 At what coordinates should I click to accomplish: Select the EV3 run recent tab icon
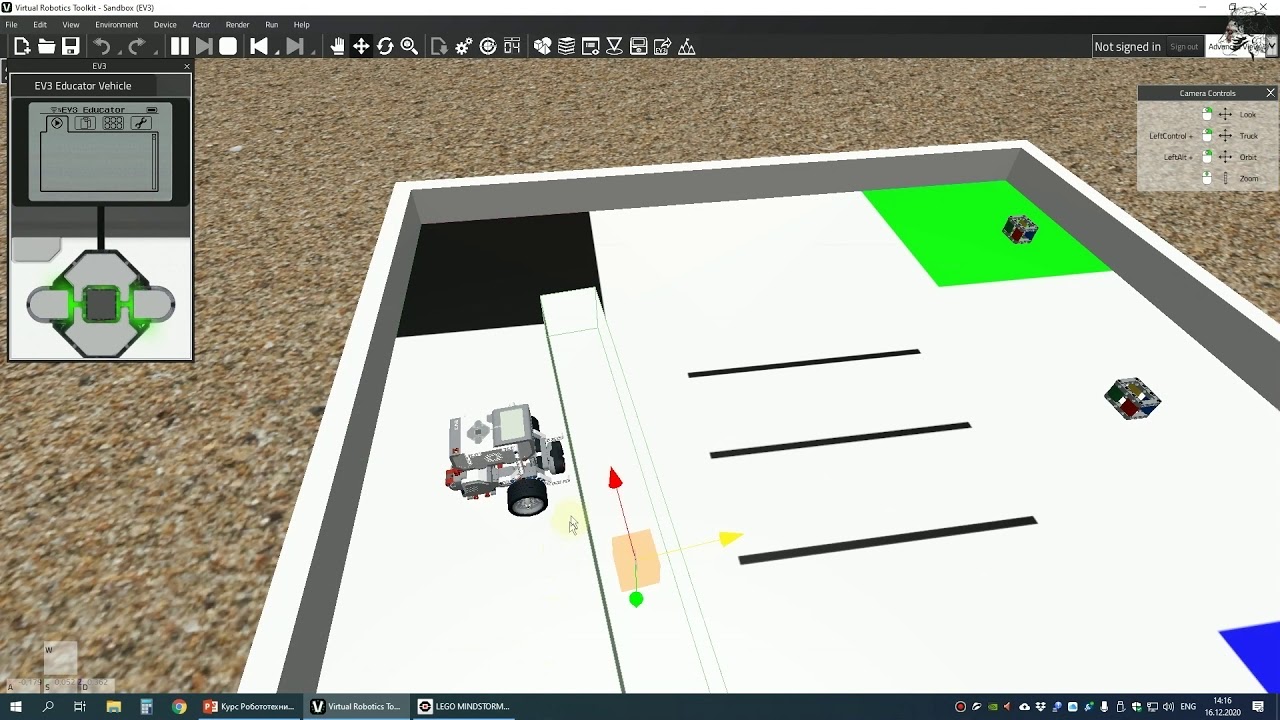57,123
